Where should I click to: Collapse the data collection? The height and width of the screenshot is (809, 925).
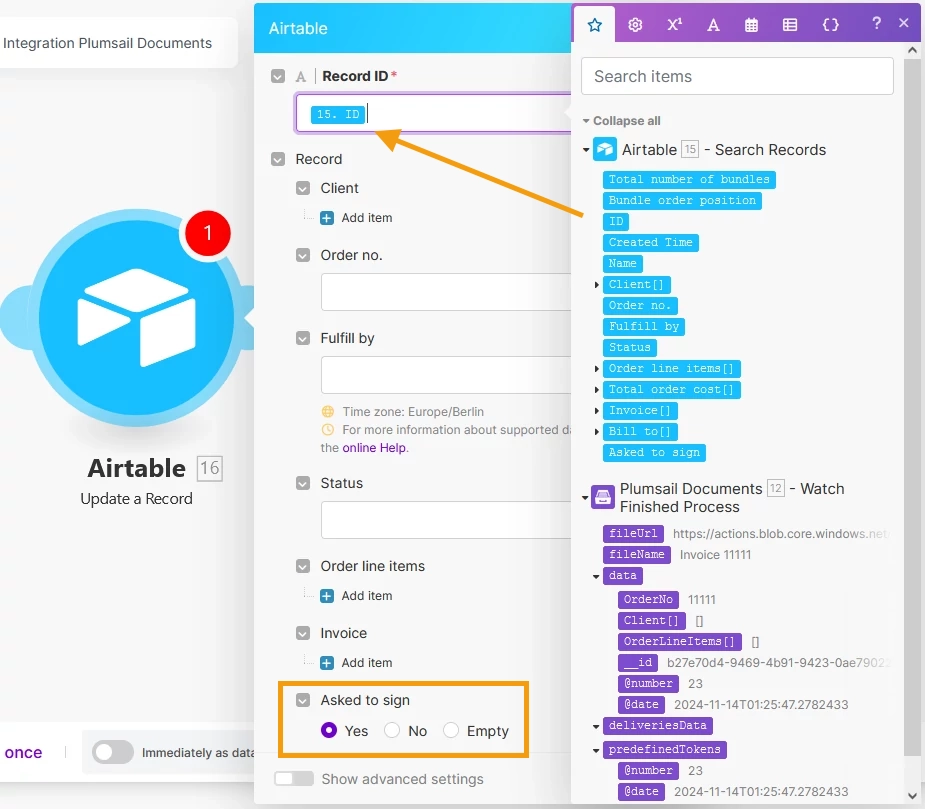pos(596,576)
